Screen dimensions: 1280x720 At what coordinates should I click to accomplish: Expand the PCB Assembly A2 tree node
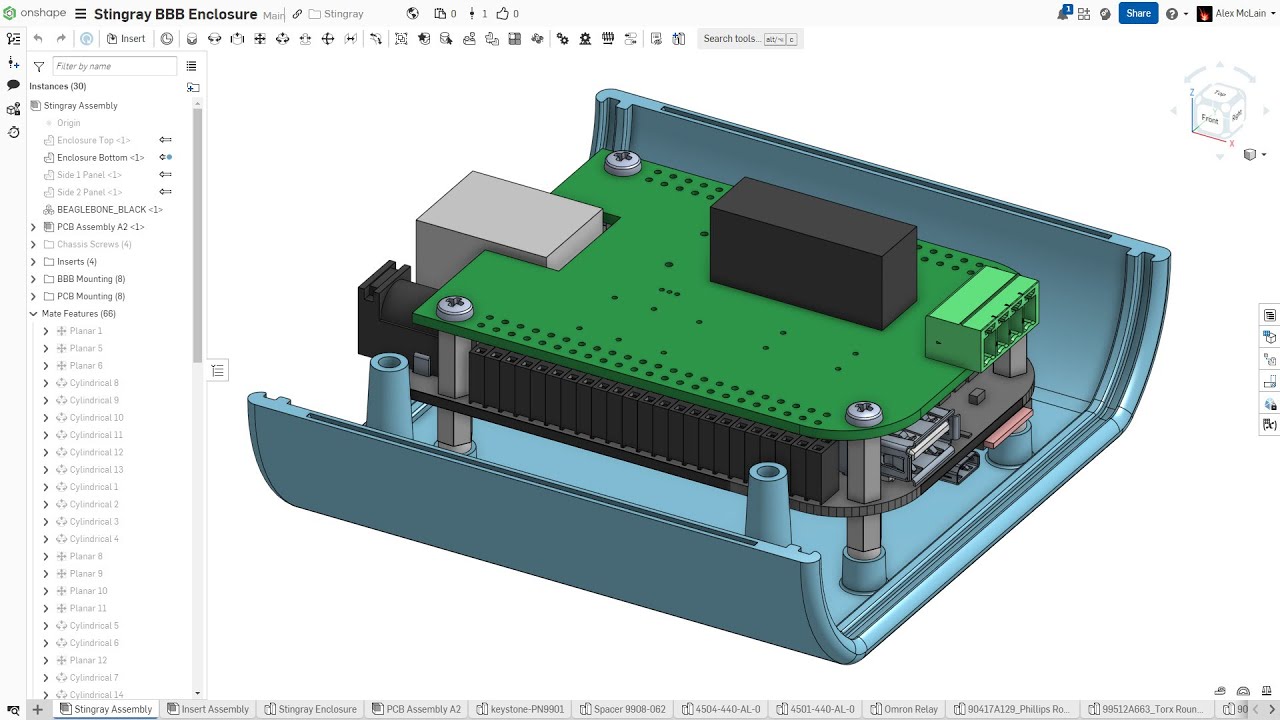(x=34, y=227)
